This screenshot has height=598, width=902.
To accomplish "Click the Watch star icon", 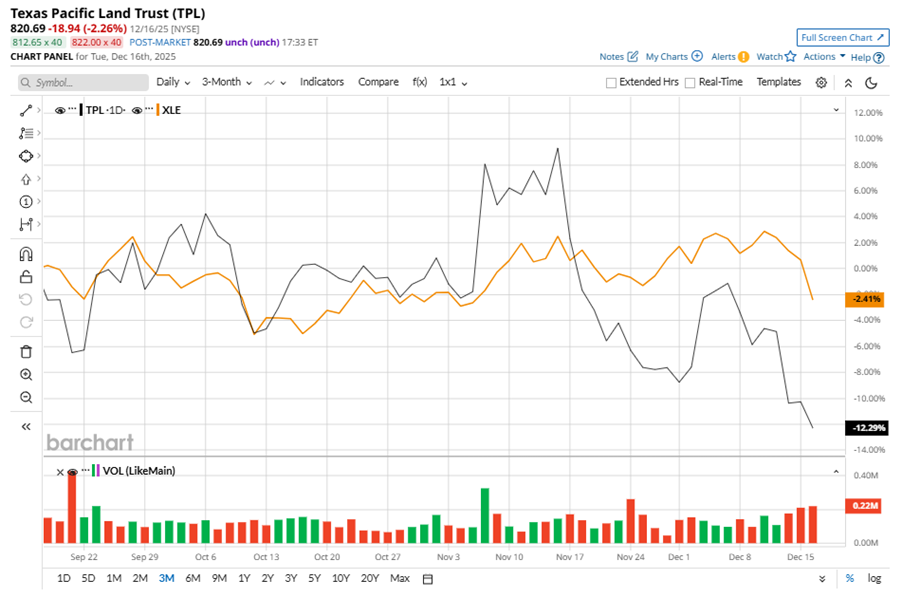I will pyautogui.click(x=790, y=56).
